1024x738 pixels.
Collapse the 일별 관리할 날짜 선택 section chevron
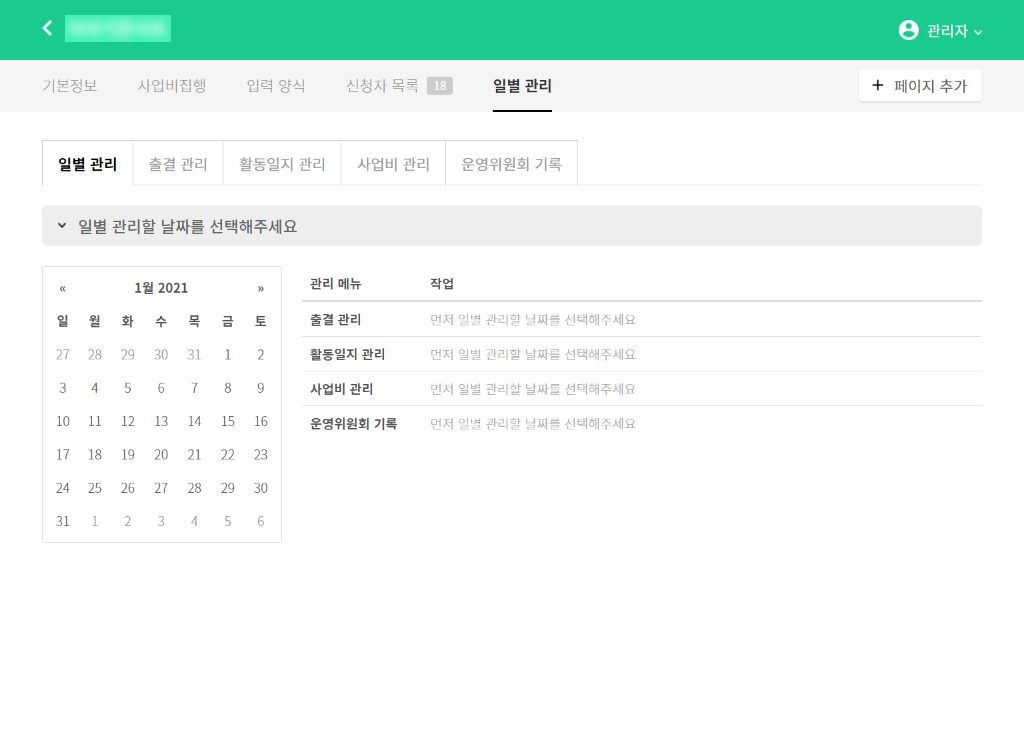coord(62,226)
